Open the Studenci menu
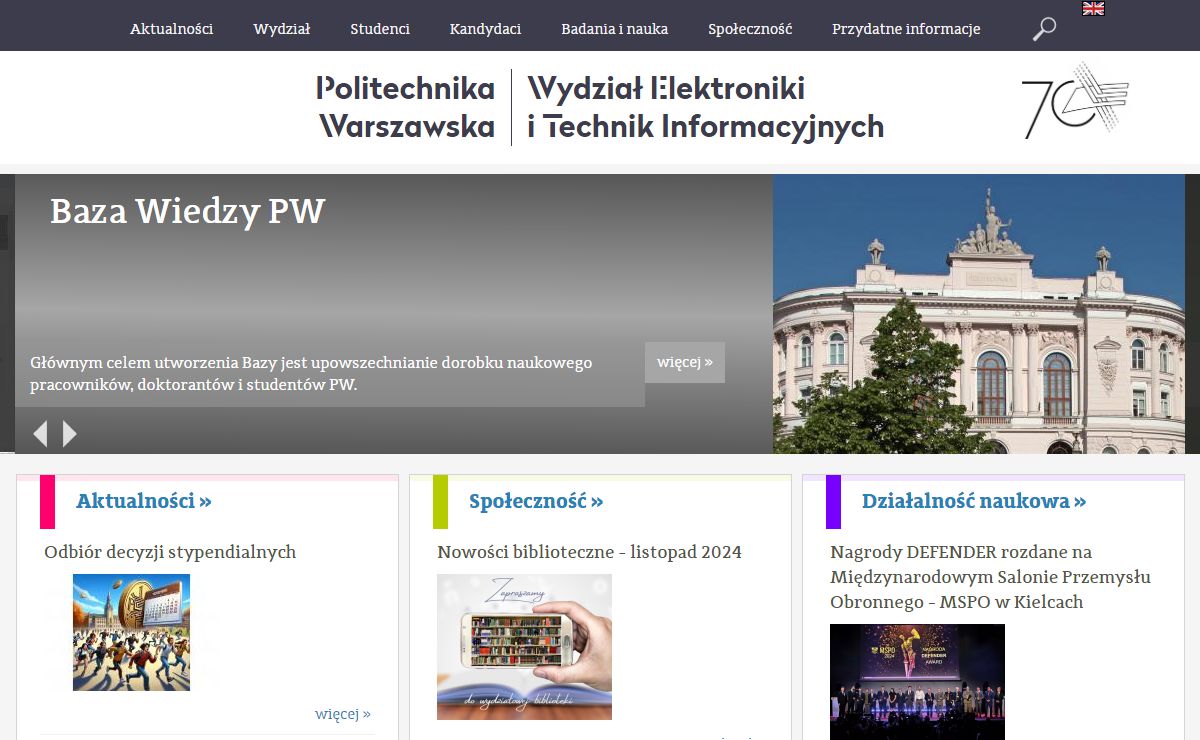 click(x=380, y=29)
